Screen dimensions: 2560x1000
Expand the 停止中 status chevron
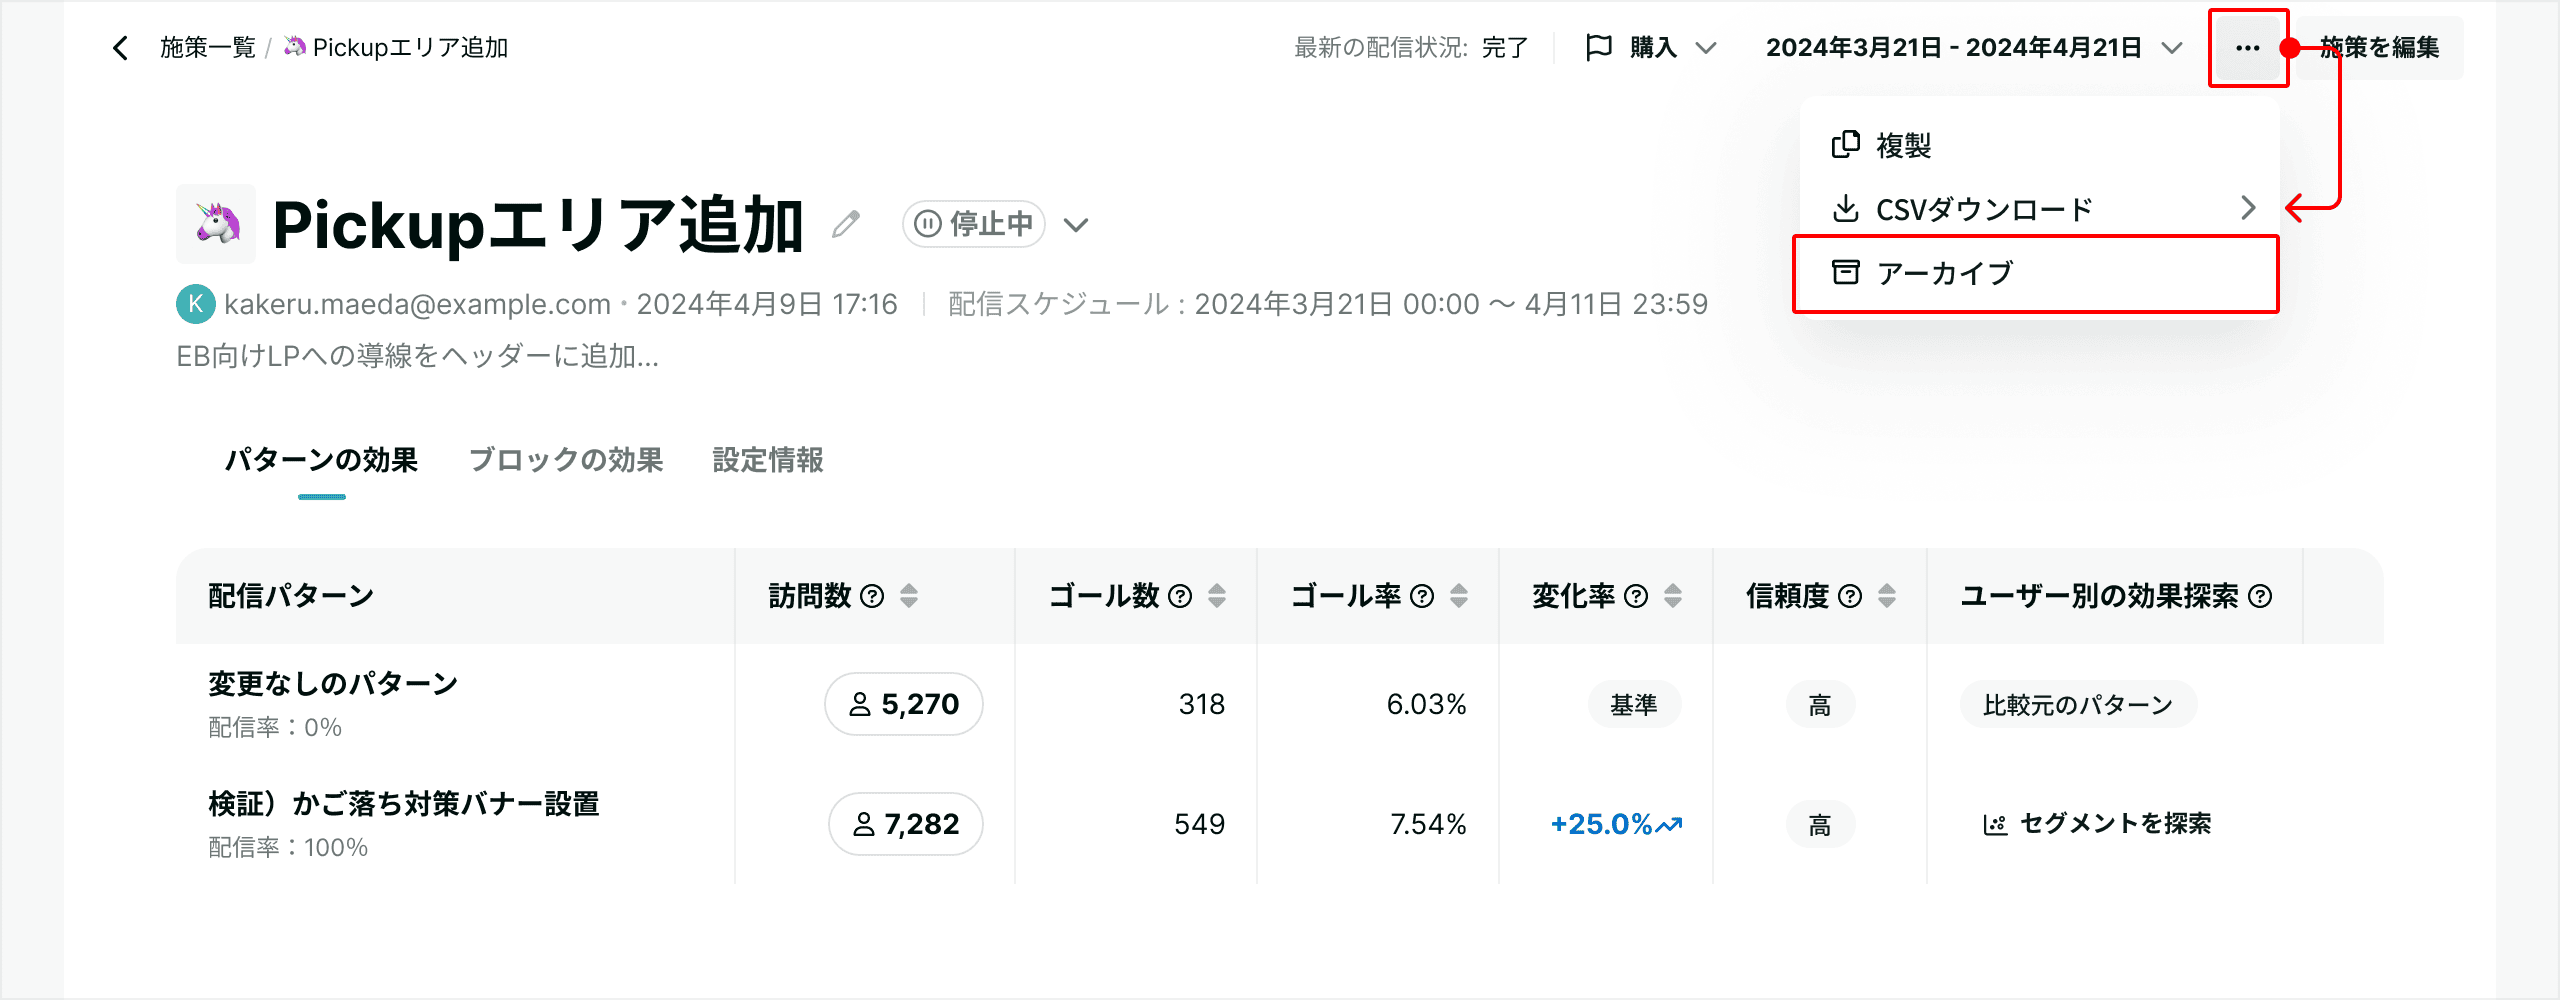[1076, 225]
